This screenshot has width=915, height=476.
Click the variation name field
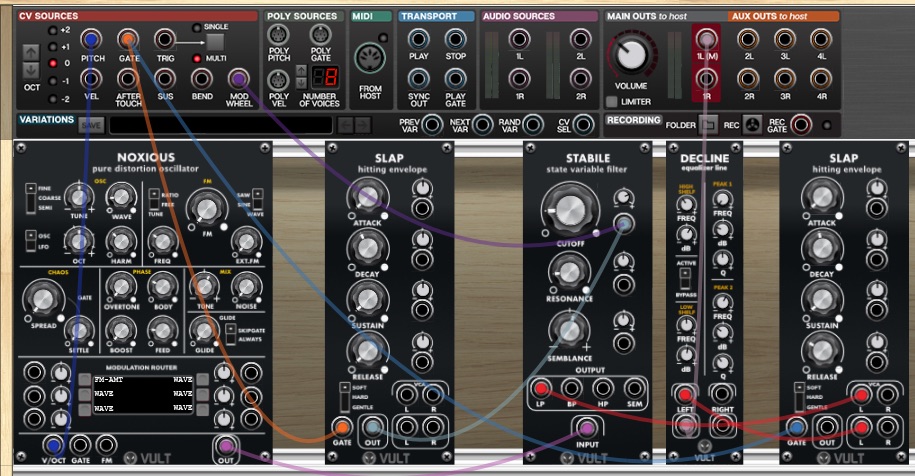click(x=221, y=125)
